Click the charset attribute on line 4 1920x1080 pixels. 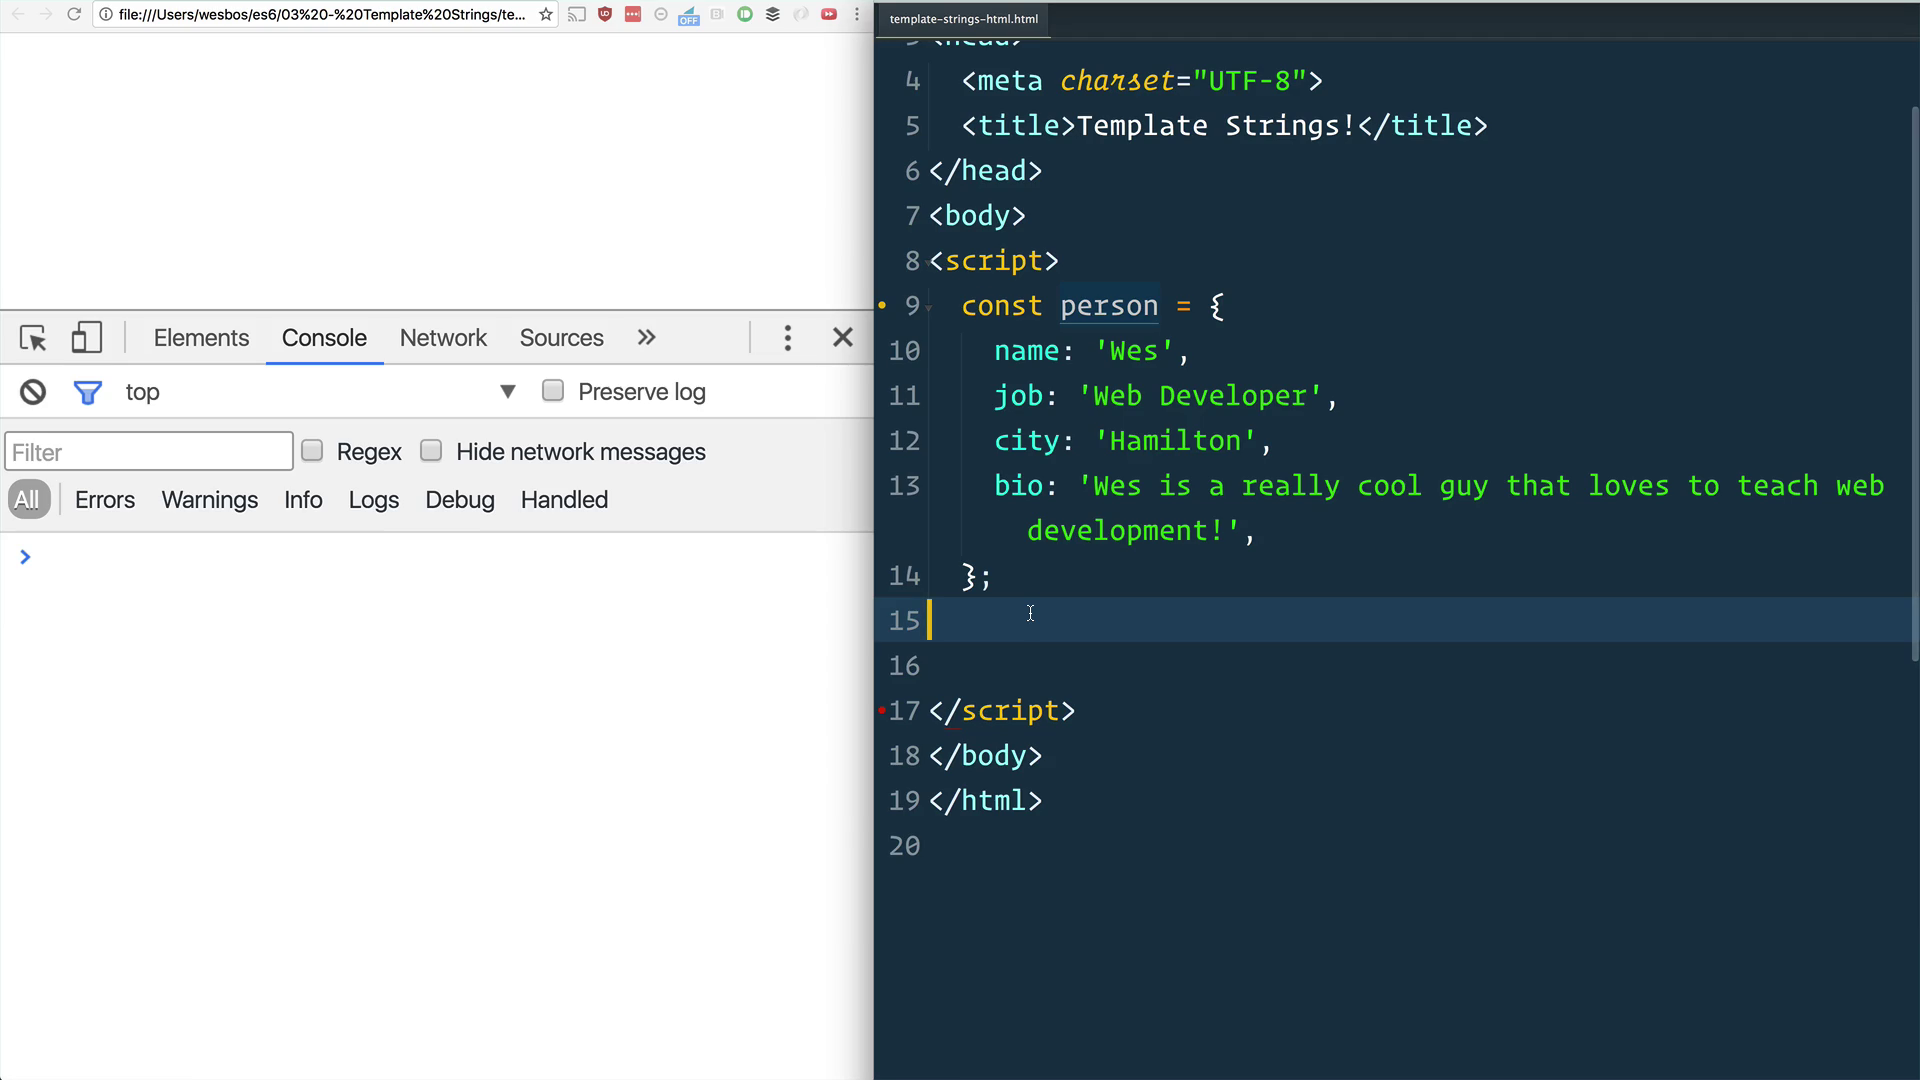pos(1117,81)
